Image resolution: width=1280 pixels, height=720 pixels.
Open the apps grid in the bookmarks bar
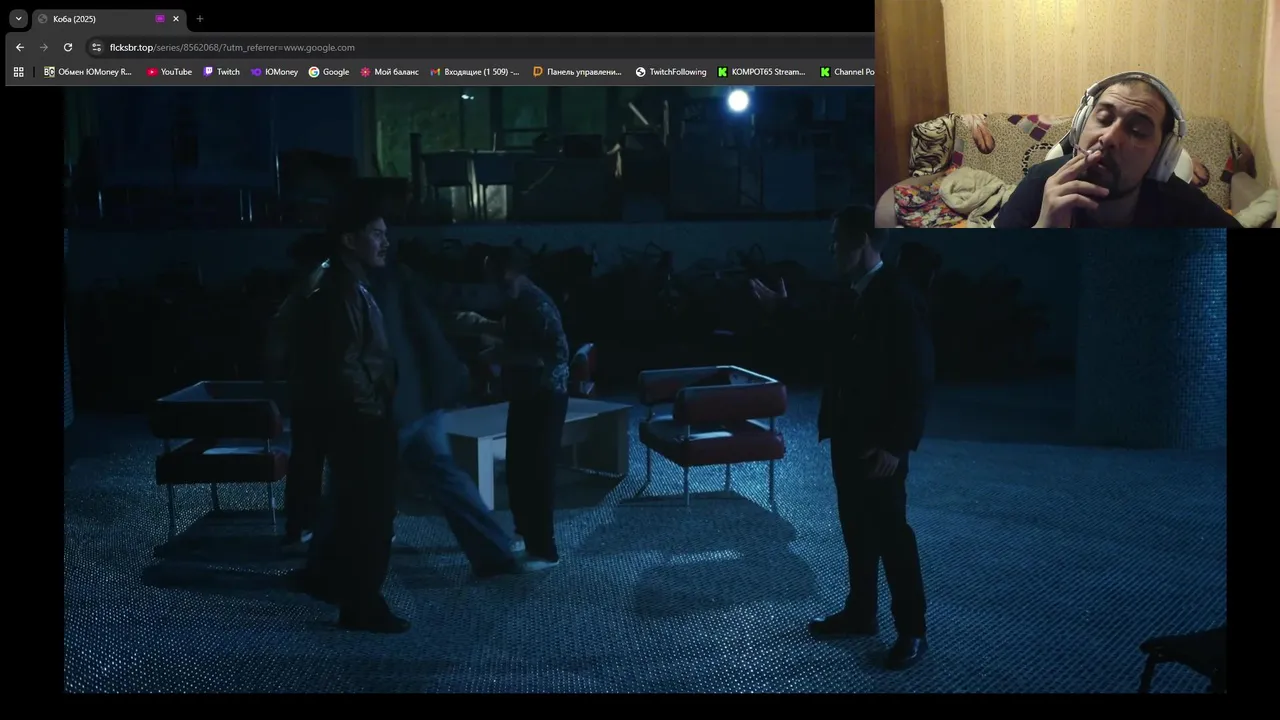tap(18, 72)
